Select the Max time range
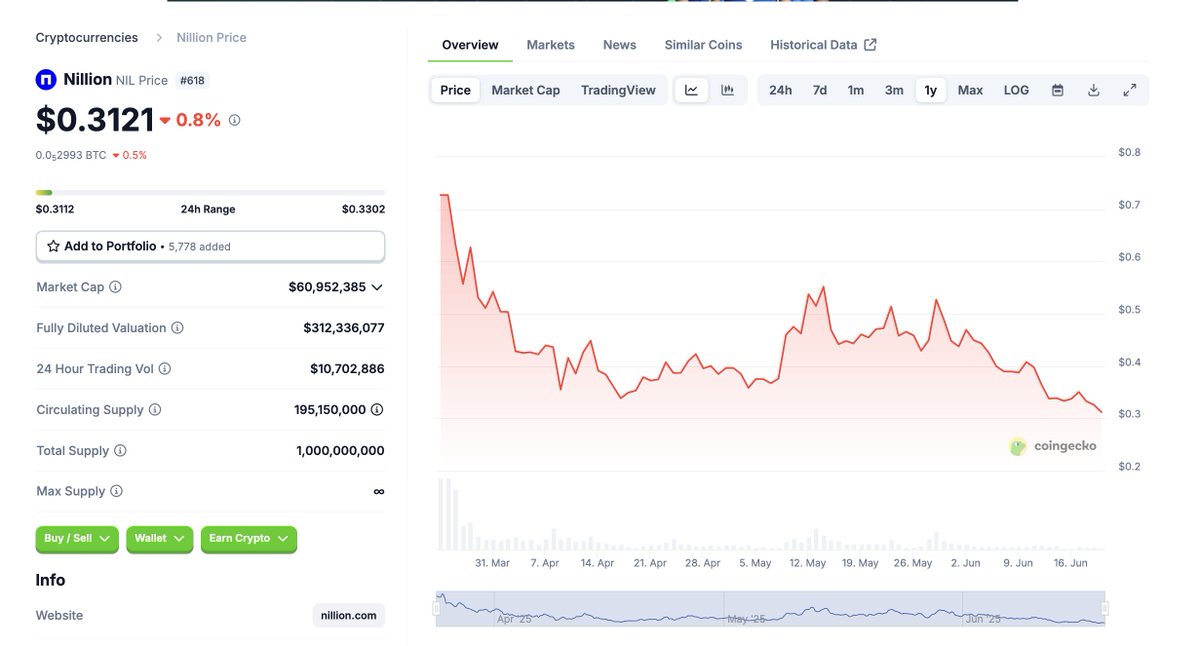This screenshot has width=1200, height=646. coord(970,89)
